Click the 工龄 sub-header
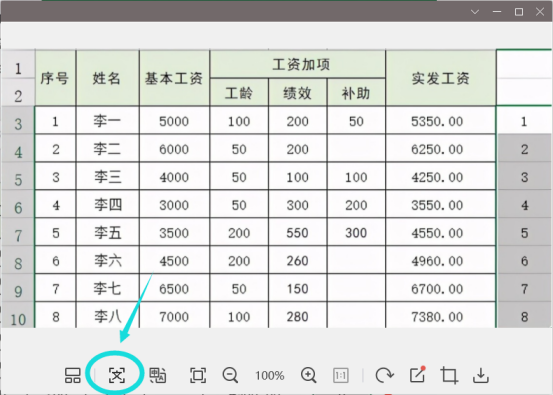This screenshot has height=395, width=553. coord(239,92)
